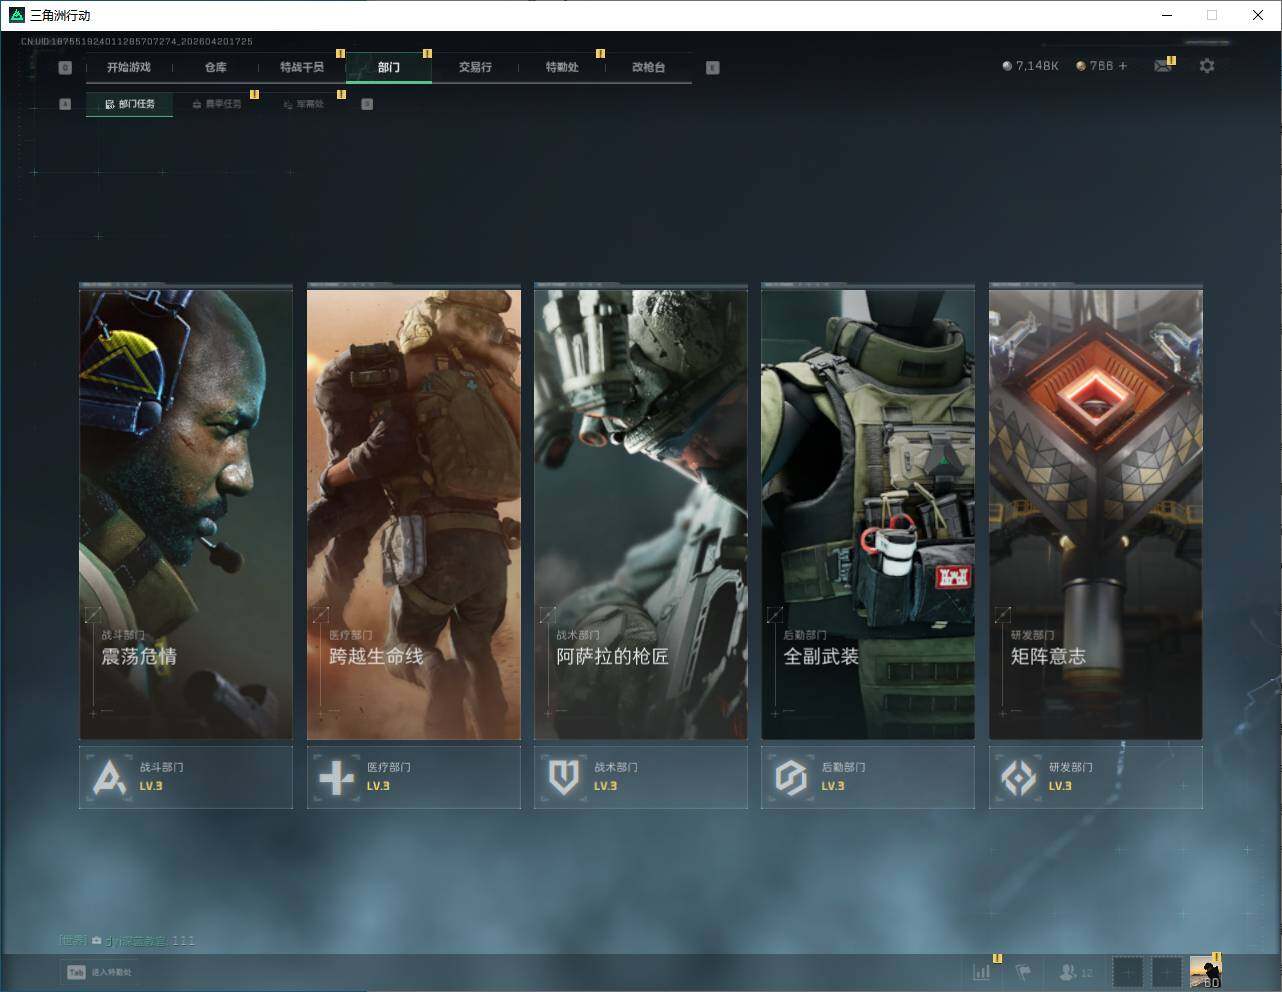Open the 跨越生命线 medical department card

click(x=414, y=514)
